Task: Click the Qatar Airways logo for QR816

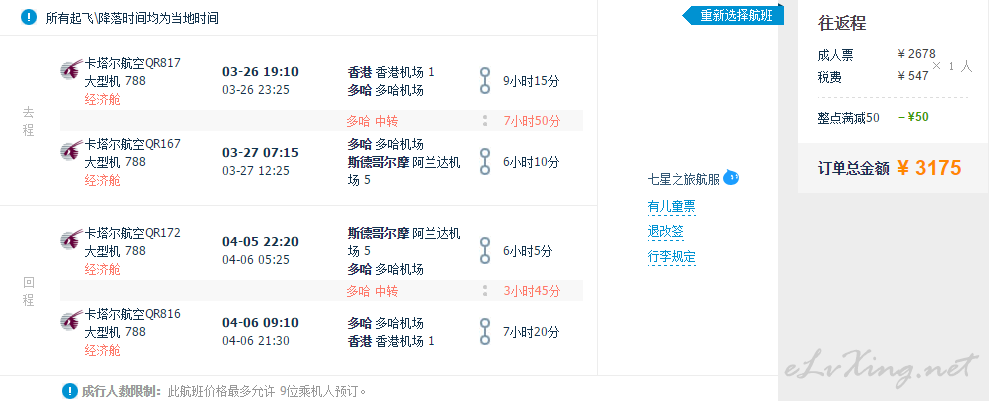Action: [71, 320]
